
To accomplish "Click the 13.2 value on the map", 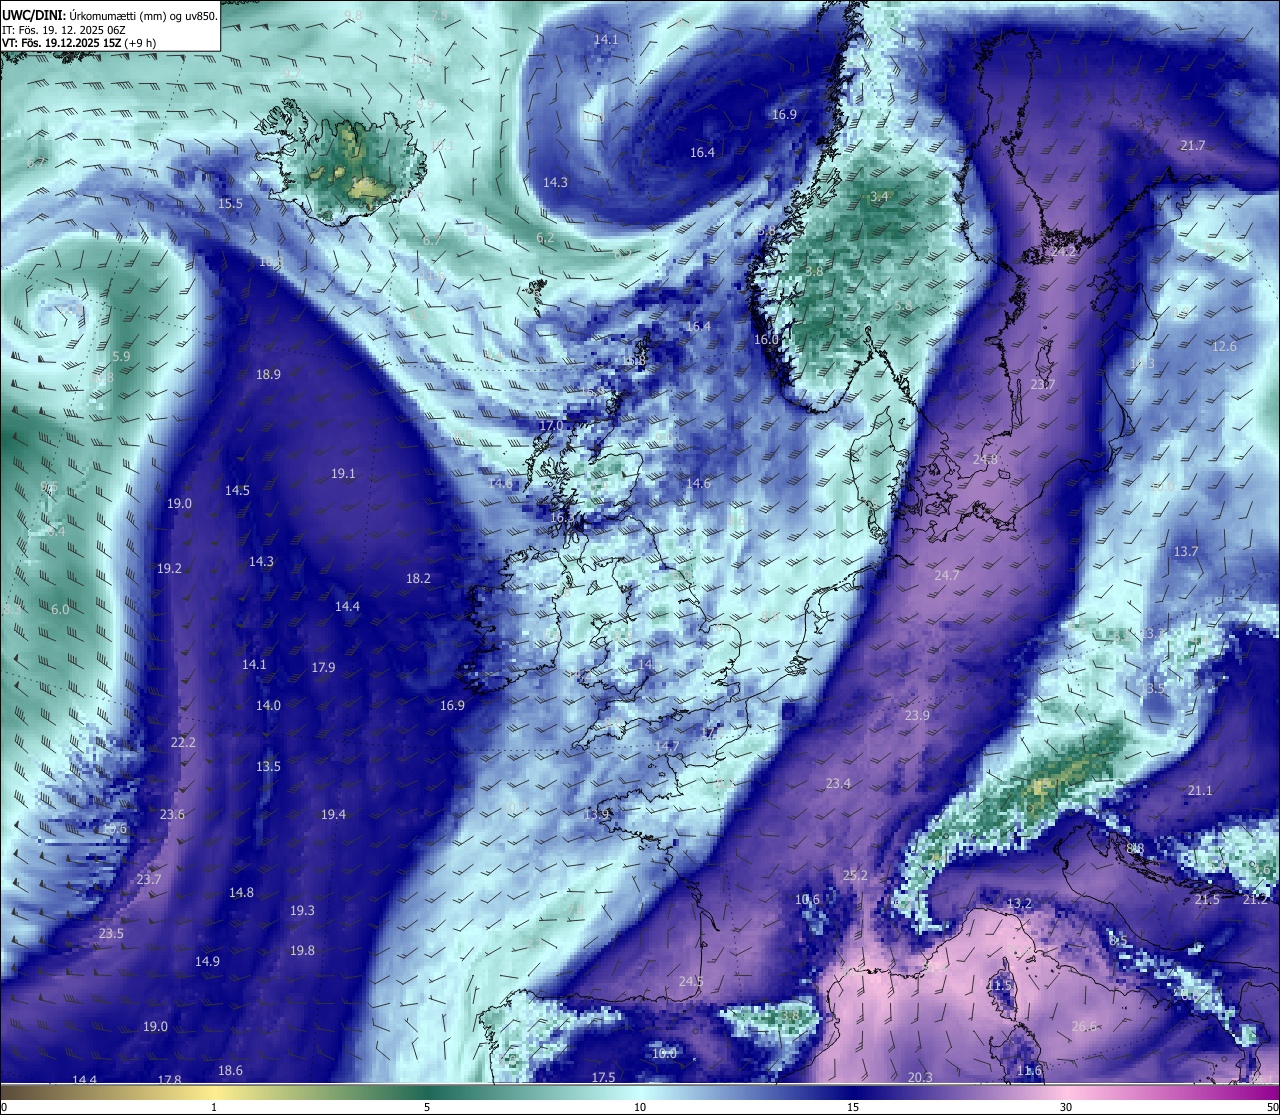I will pyautogui.click(x=1019, y=903).
